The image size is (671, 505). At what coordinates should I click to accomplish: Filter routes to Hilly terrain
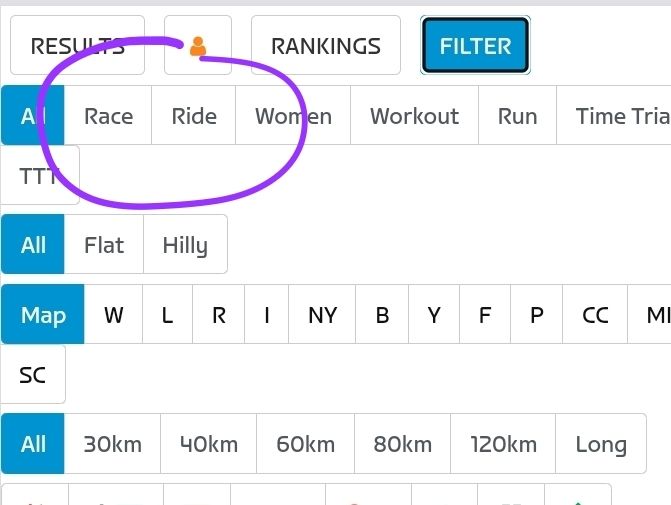pos(185,245)
